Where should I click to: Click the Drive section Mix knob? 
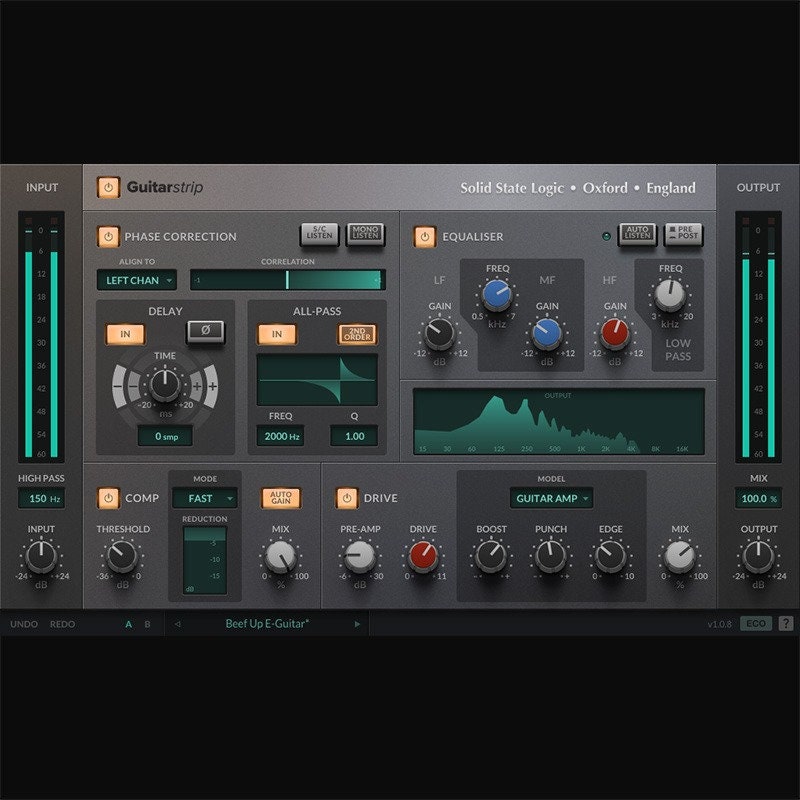click(x=680, y=556)
